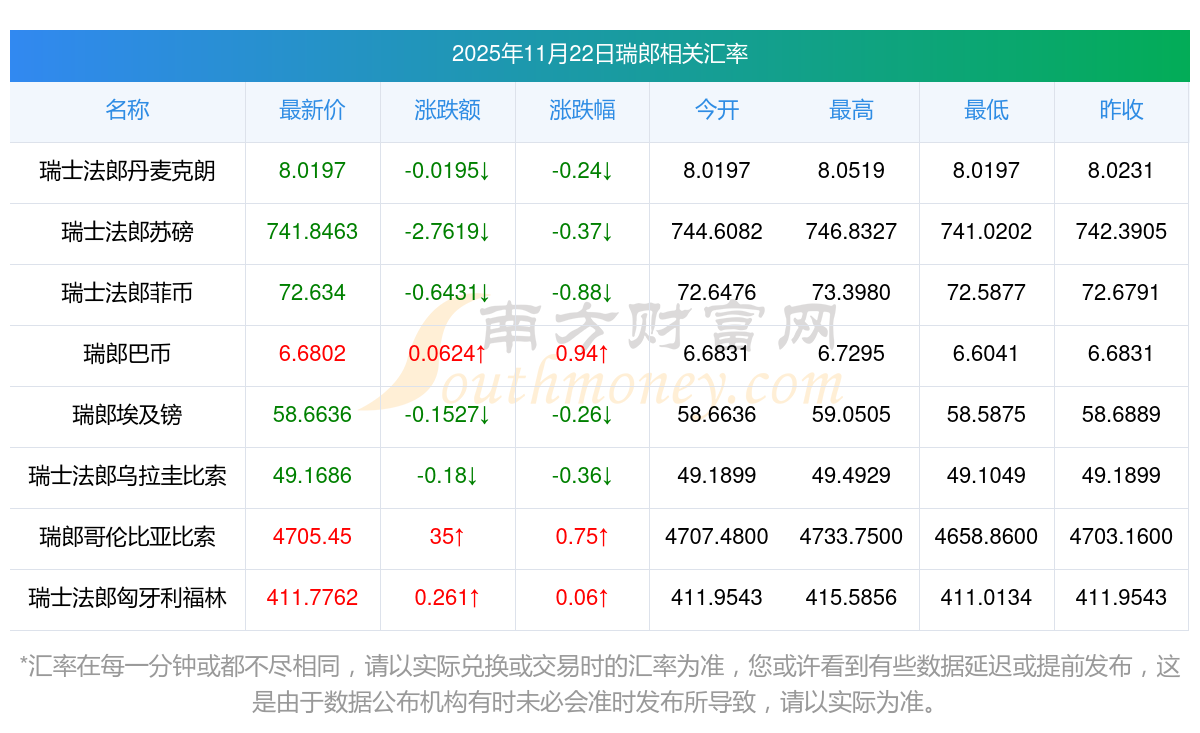Click change amount -0.0195↓

[x=447, y=171]
